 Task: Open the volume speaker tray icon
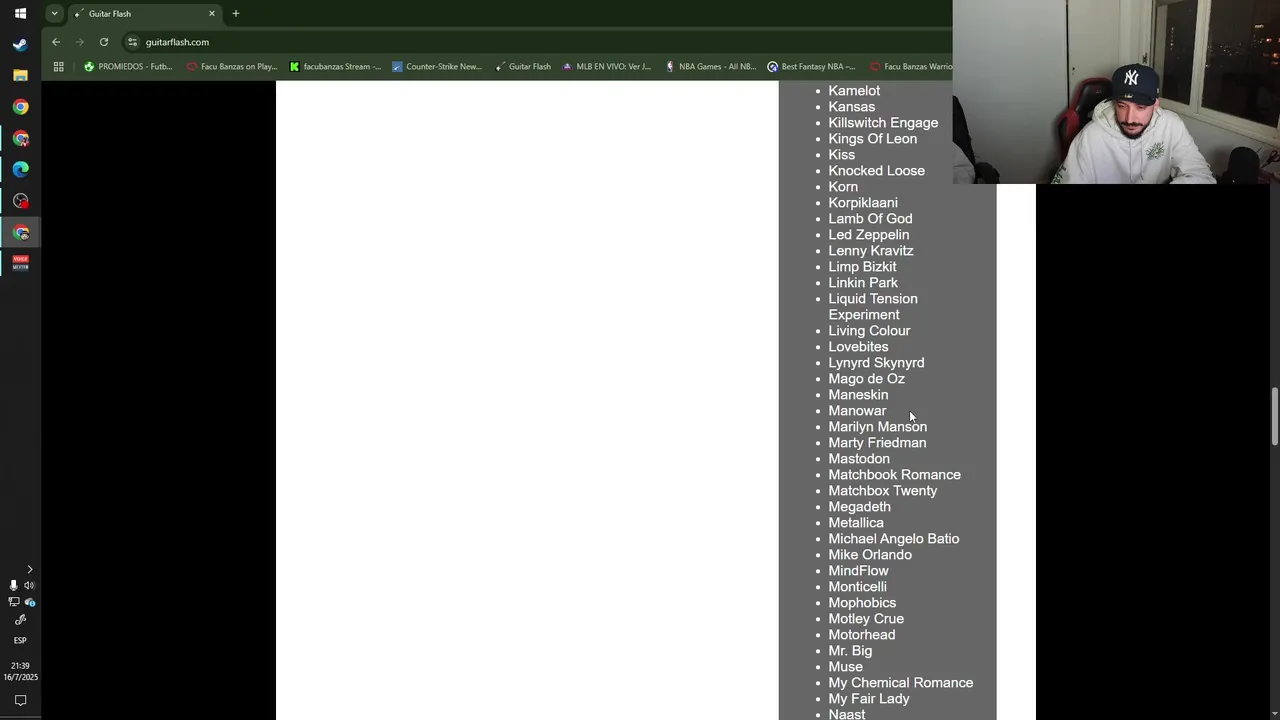point(29,585)
